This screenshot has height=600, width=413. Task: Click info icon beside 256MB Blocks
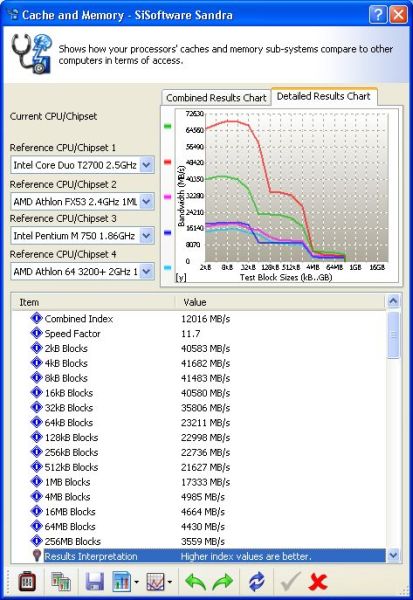tap(36, 541)
